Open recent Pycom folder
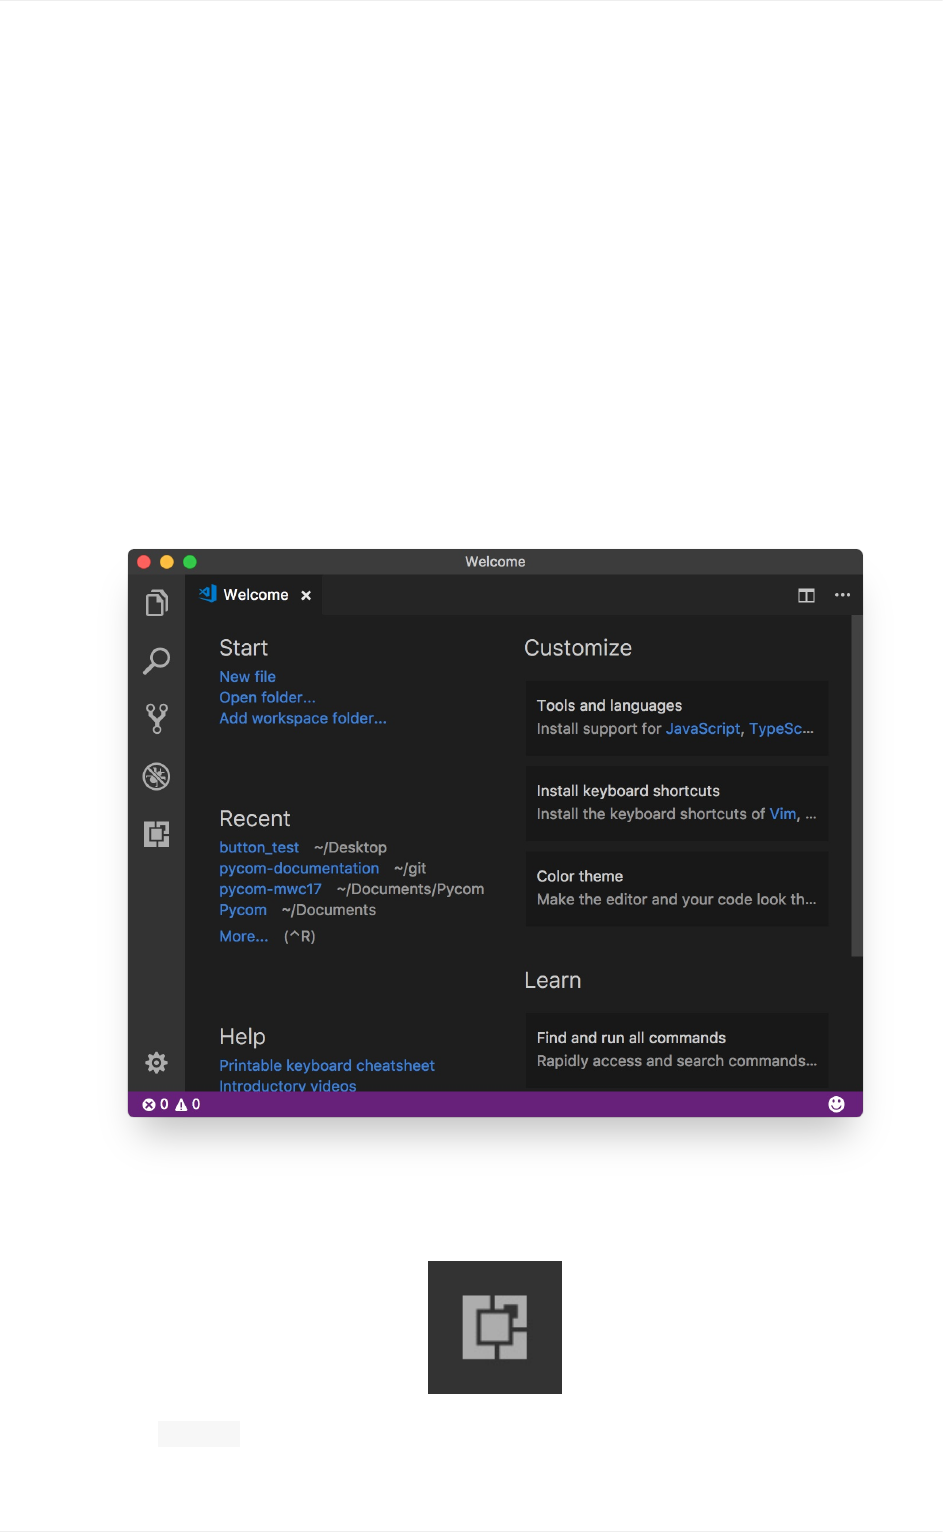 pyautogui.click(x=243, y=910)
